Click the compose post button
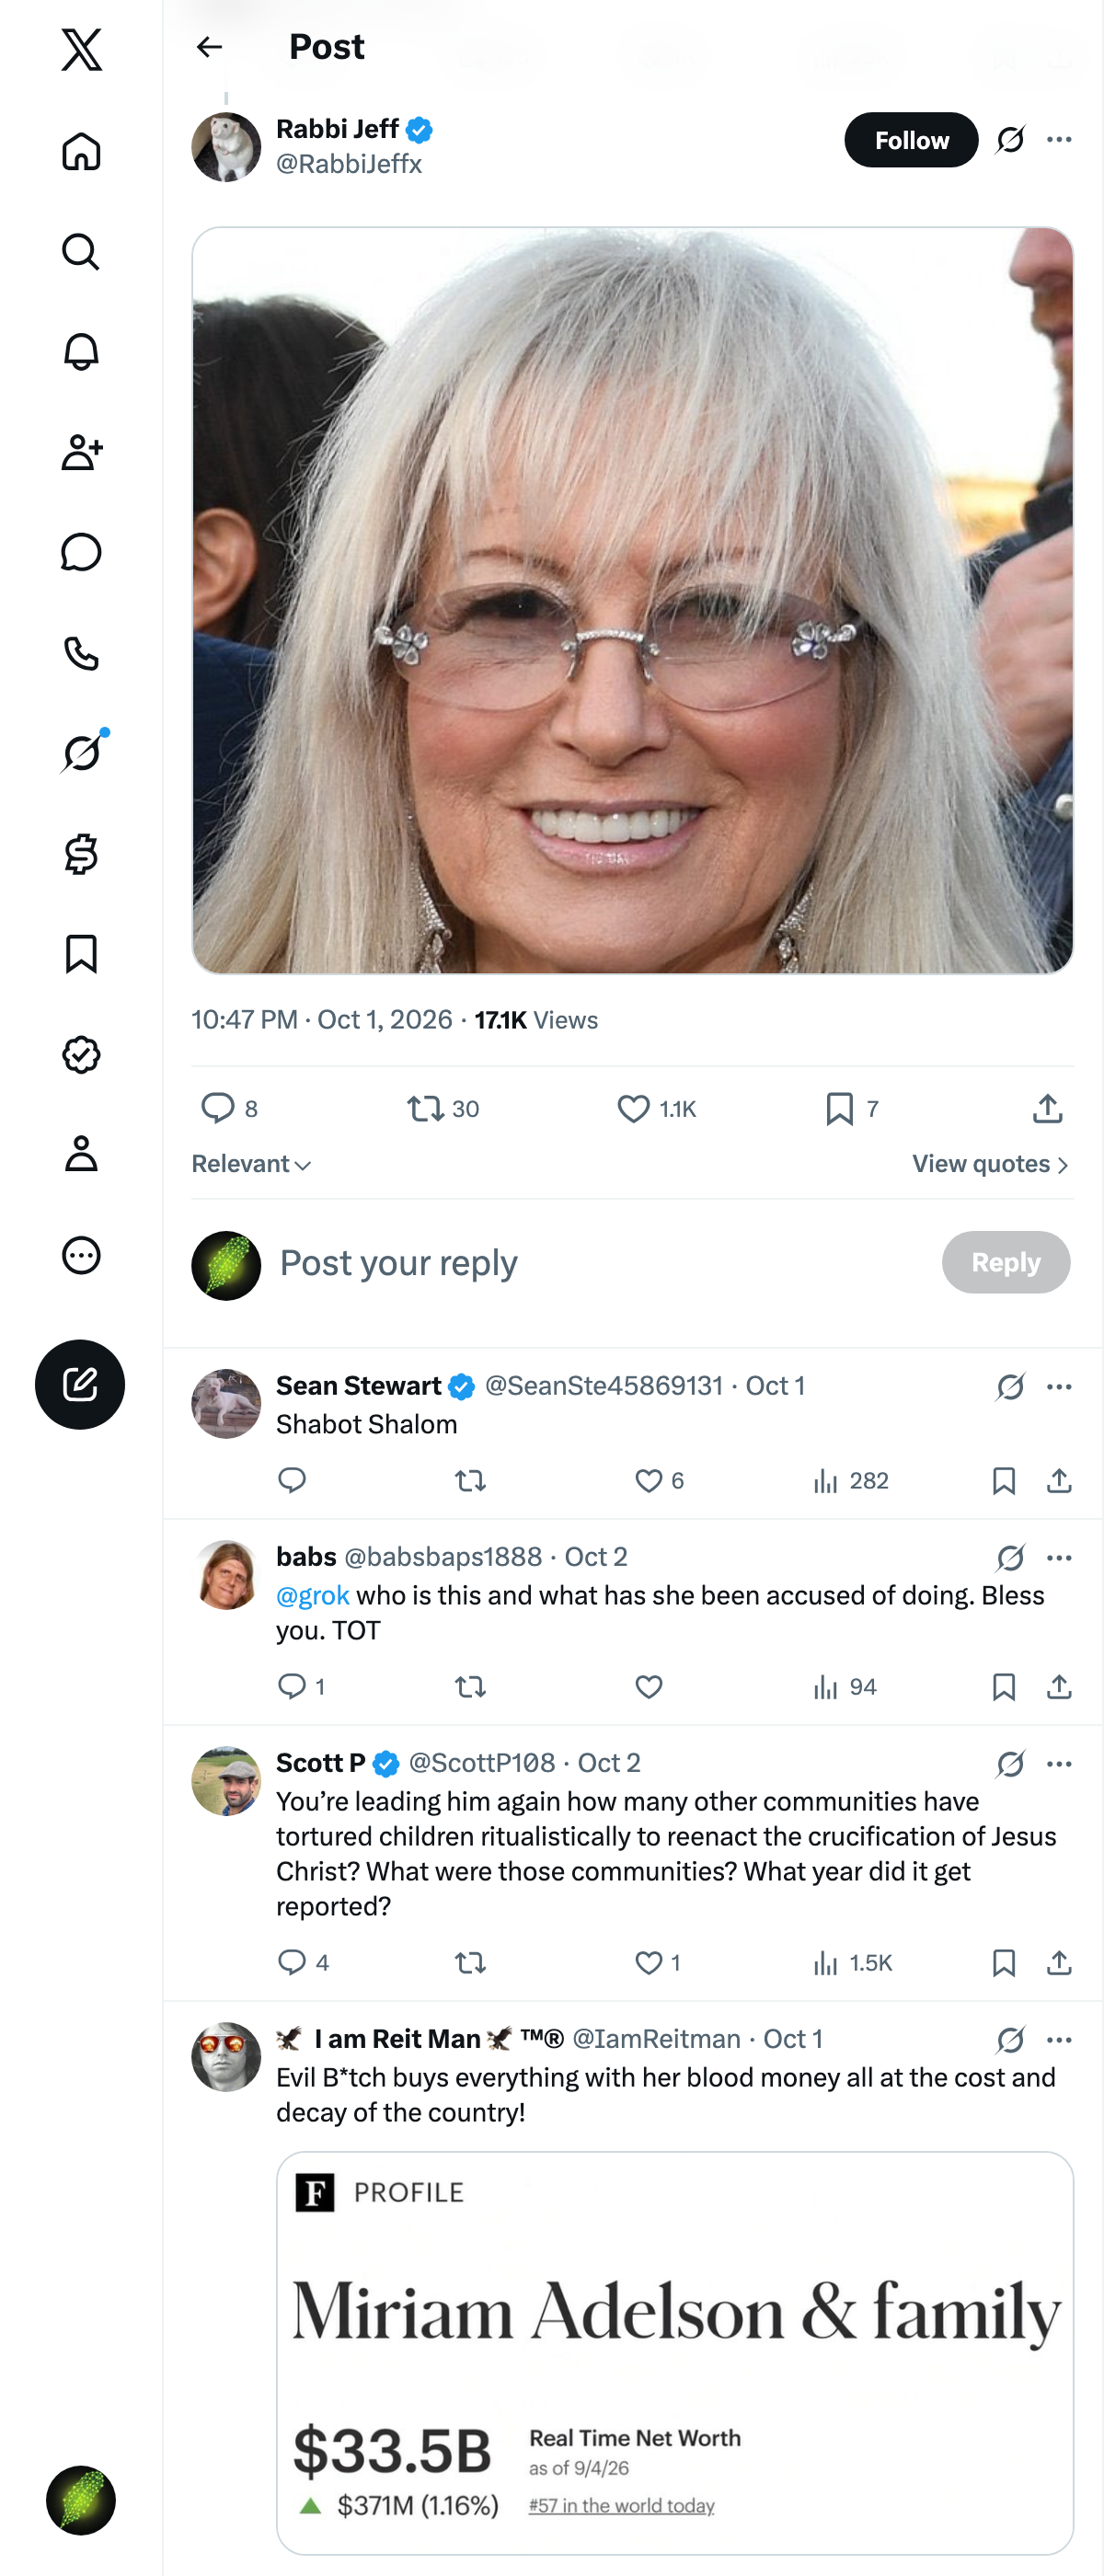The width and height of the screenshot is (1104, 2576). click(x=80, y=1384)
